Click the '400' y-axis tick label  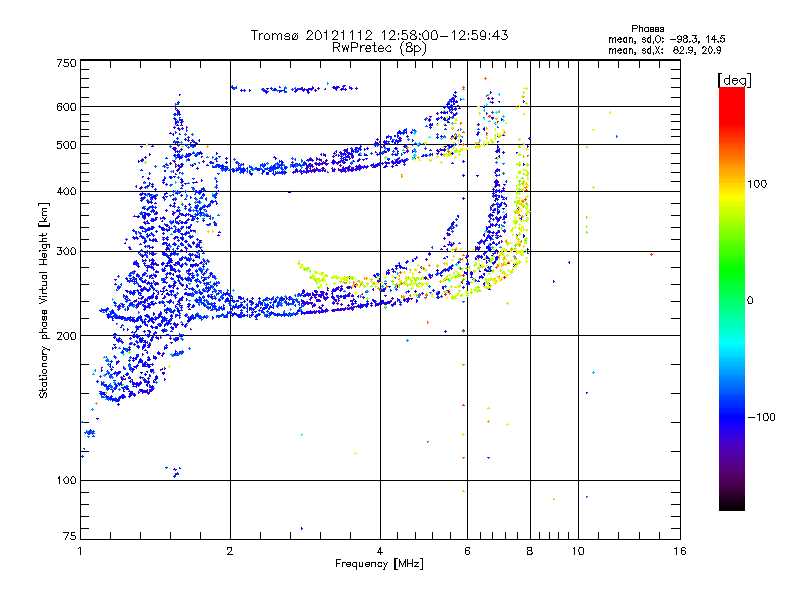(66, 191)
